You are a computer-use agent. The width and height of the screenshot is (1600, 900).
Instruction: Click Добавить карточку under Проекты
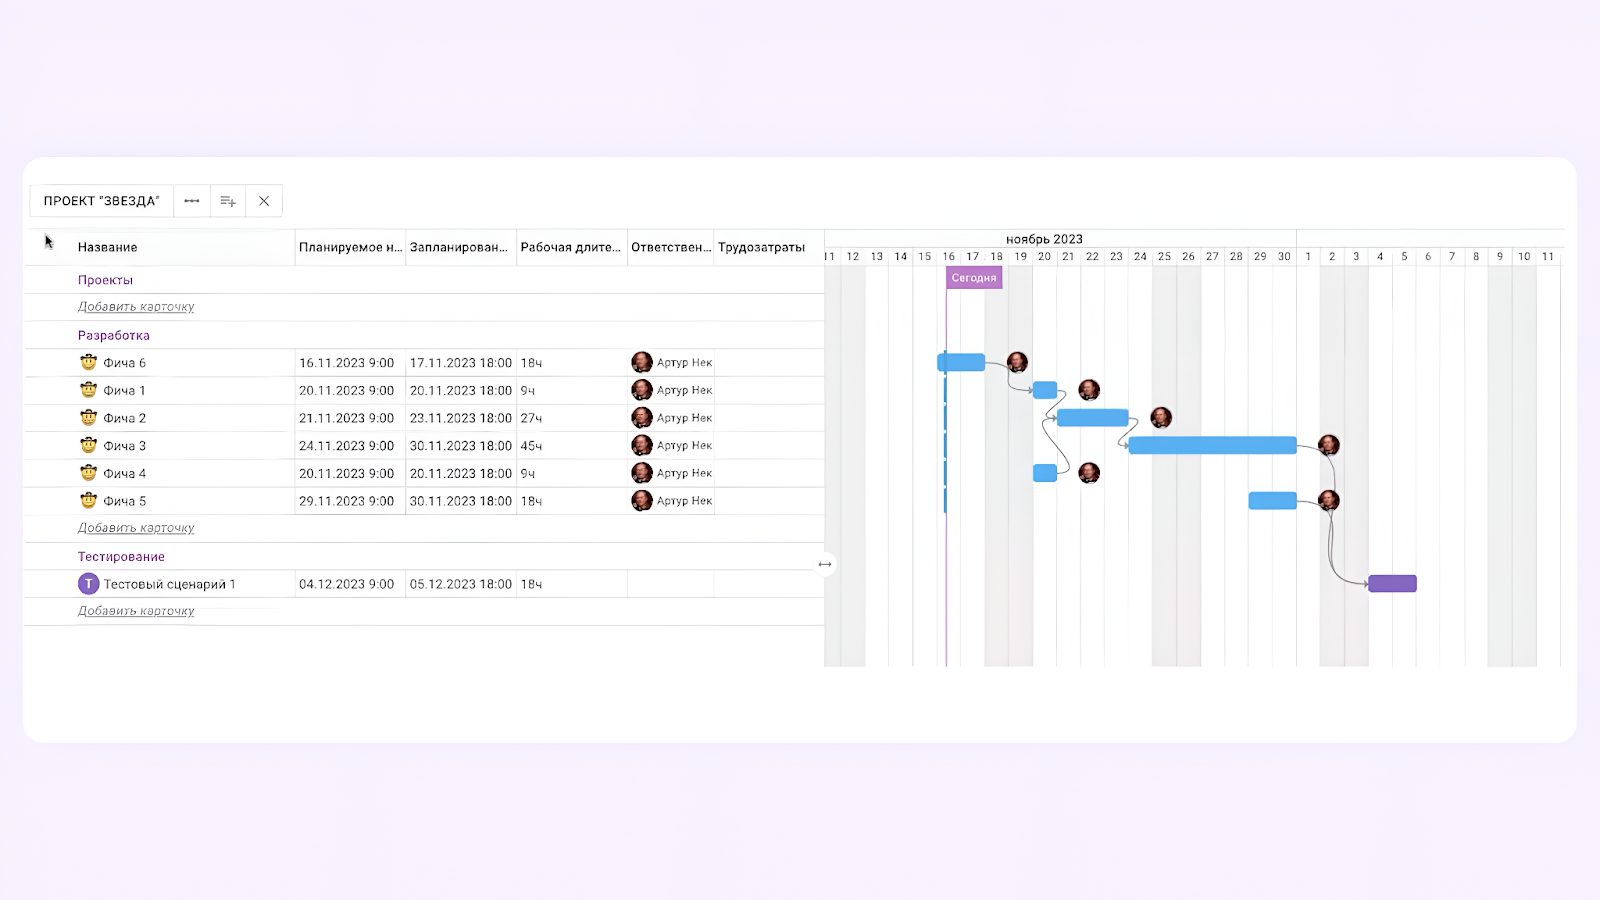coord(136,307)
